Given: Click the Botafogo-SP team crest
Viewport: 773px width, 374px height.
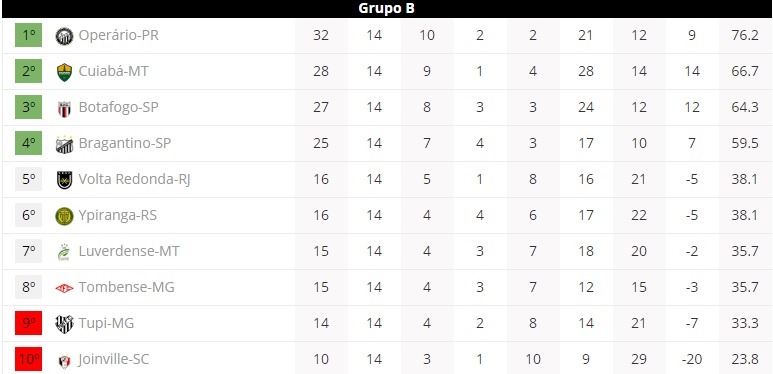Looking at the screenshot, I should [x=65, y=108].
